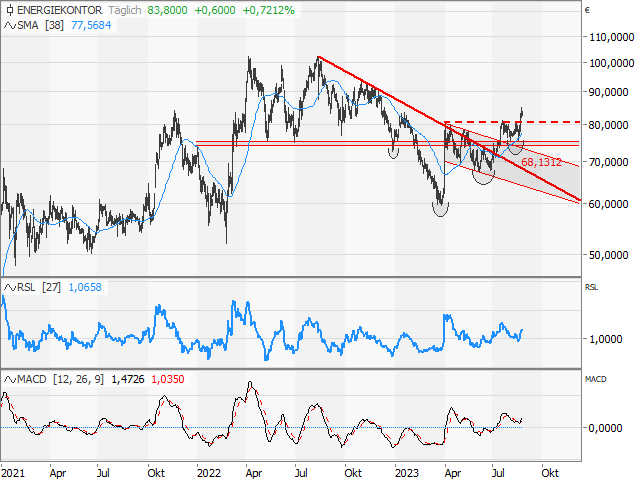Click the 2022 time axis label

click(x=209, y=473)
